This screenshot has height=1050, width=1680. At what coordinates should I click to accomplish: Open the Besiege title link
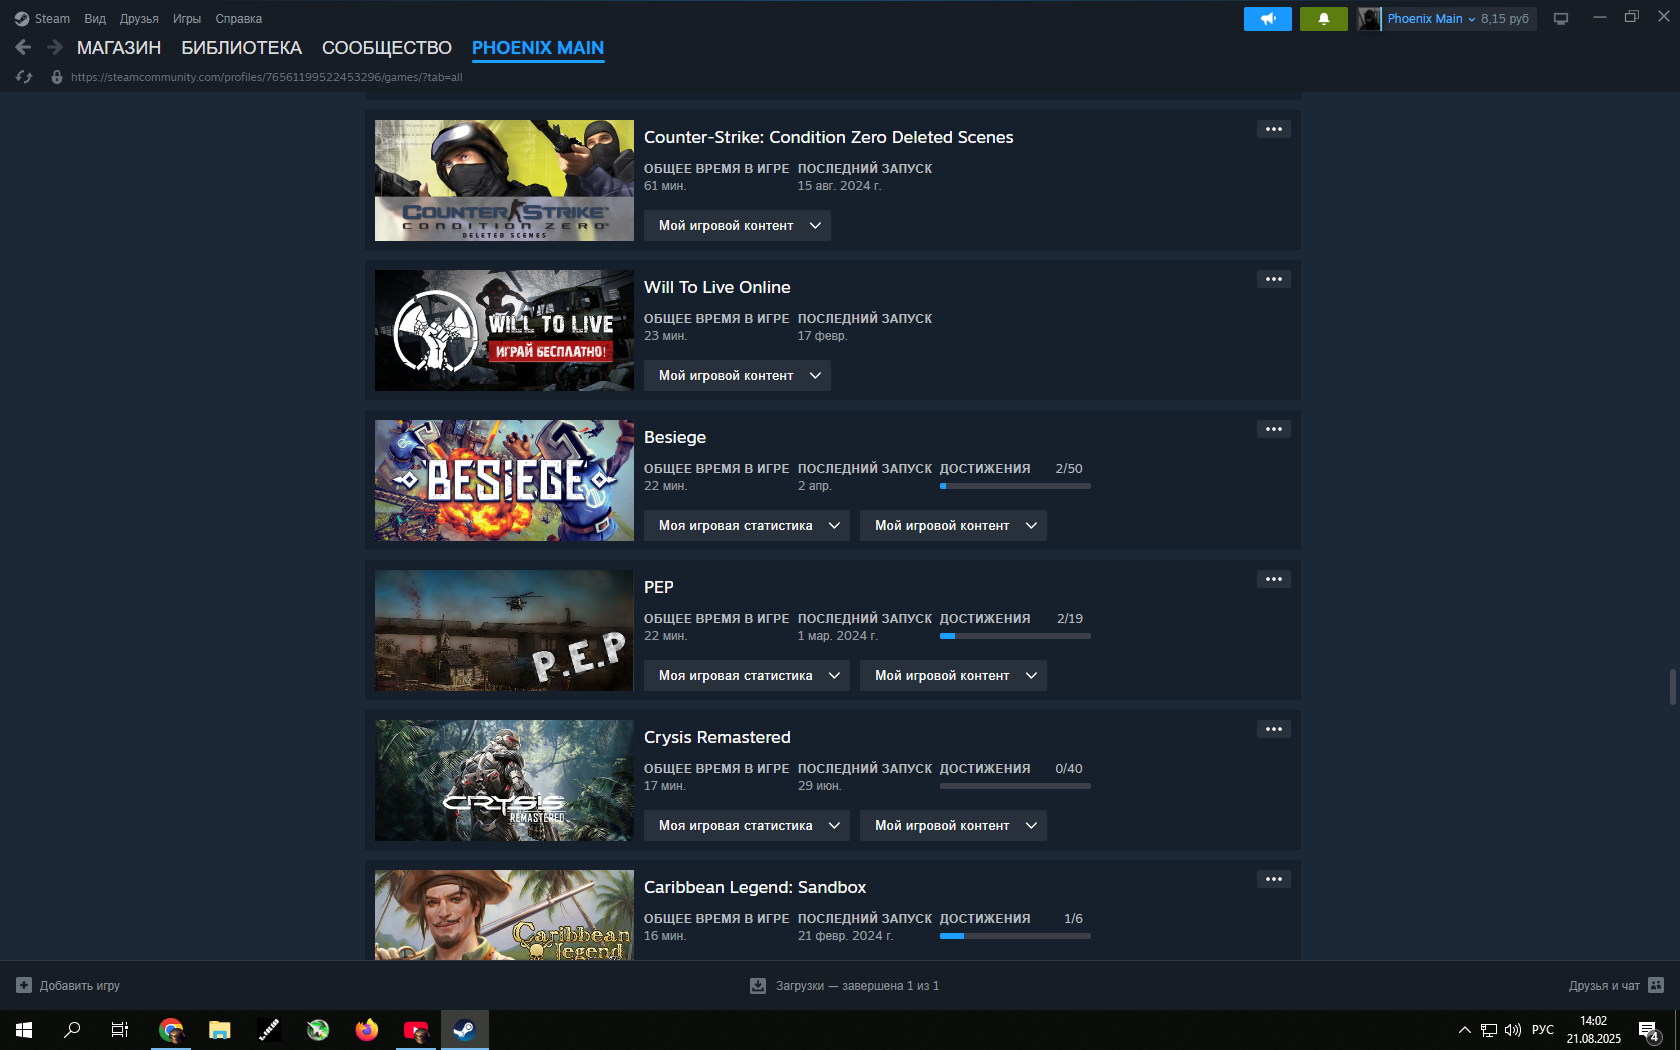(675, 437)
